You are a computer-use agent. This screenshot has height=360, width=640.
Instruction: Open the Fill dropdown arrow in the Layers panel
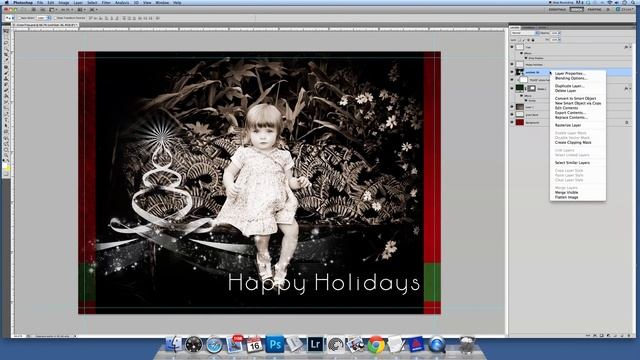click(559, 40)
